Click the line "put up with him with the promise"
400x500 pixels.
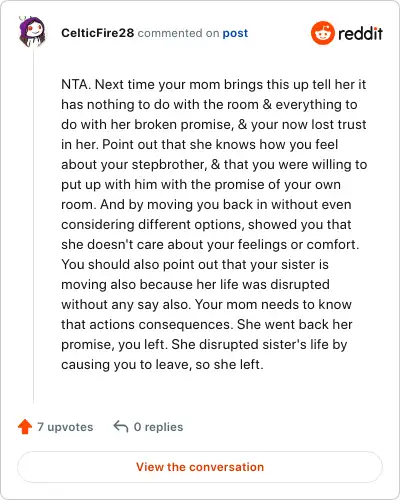(x=201, y=184)
